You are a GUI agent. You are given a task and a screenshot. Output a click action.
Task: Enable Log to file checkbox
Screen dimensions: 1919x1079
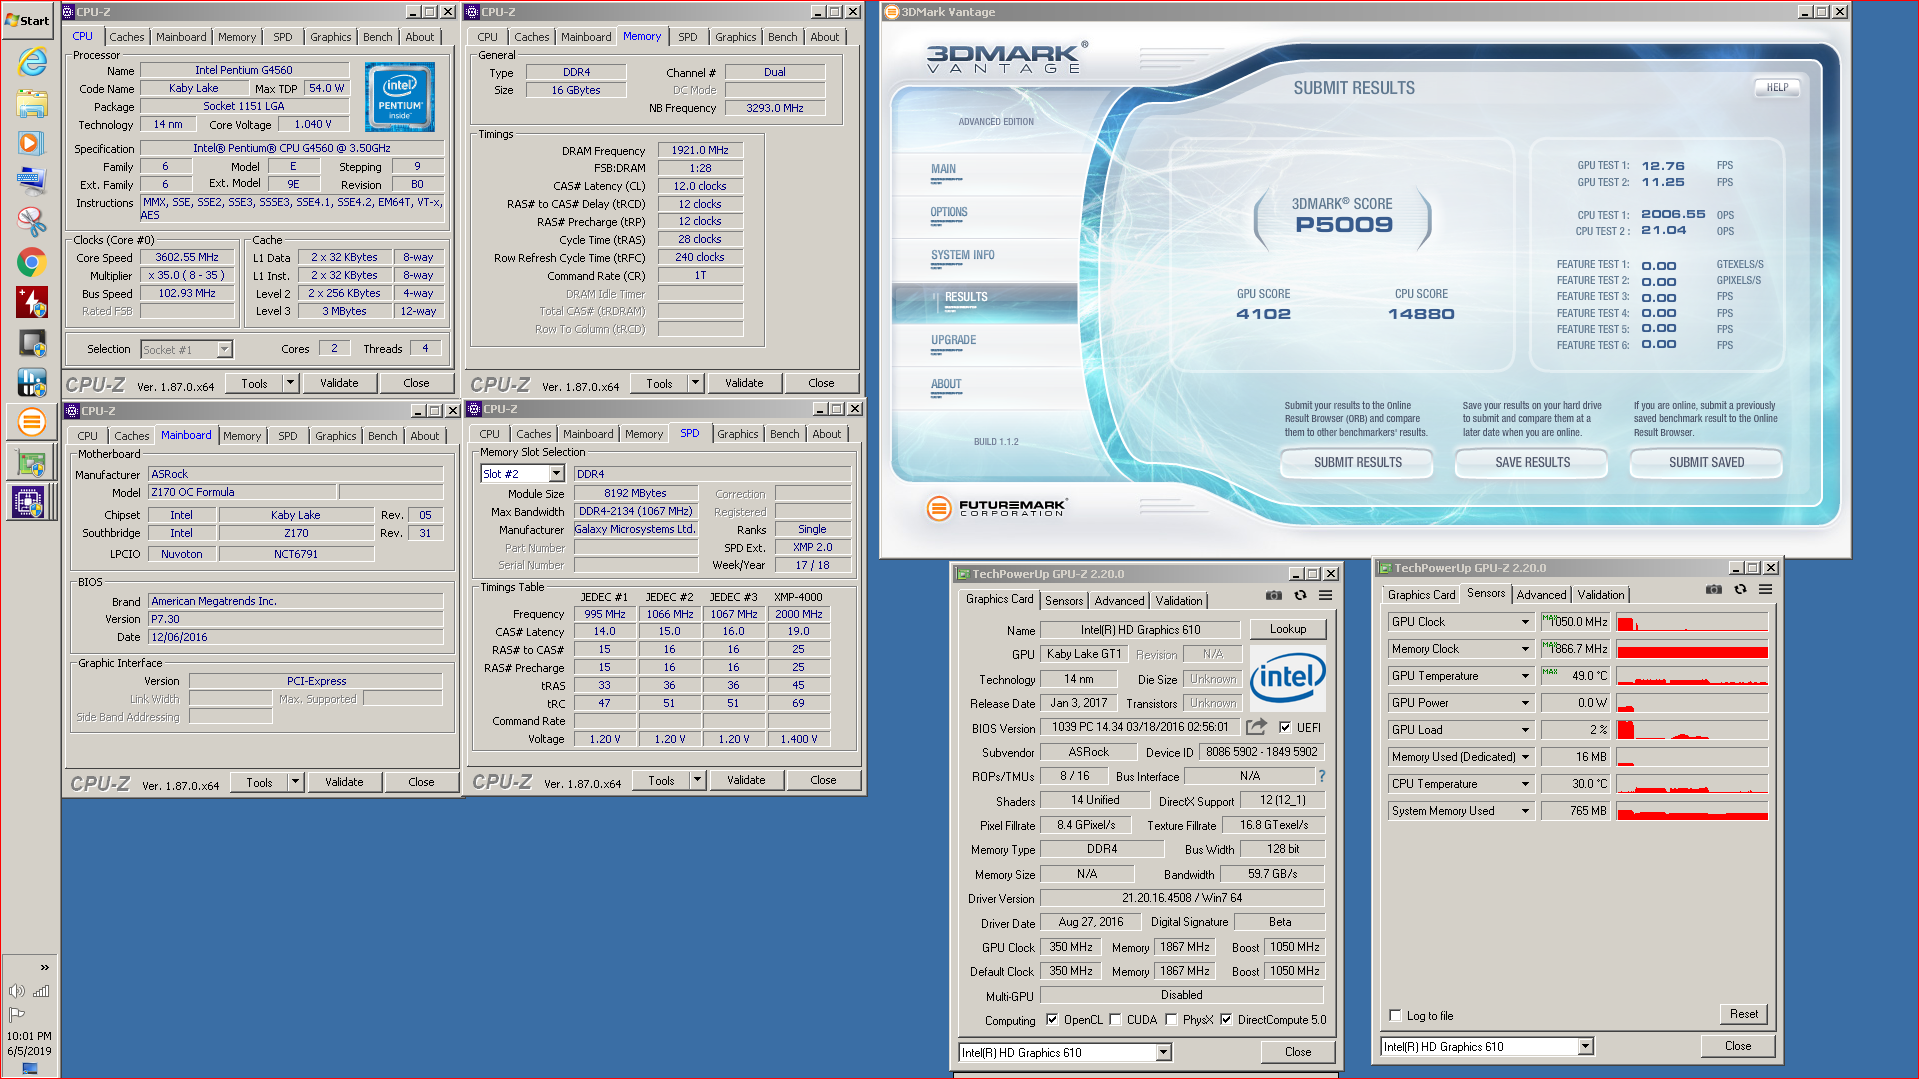pos(1395,1016)
